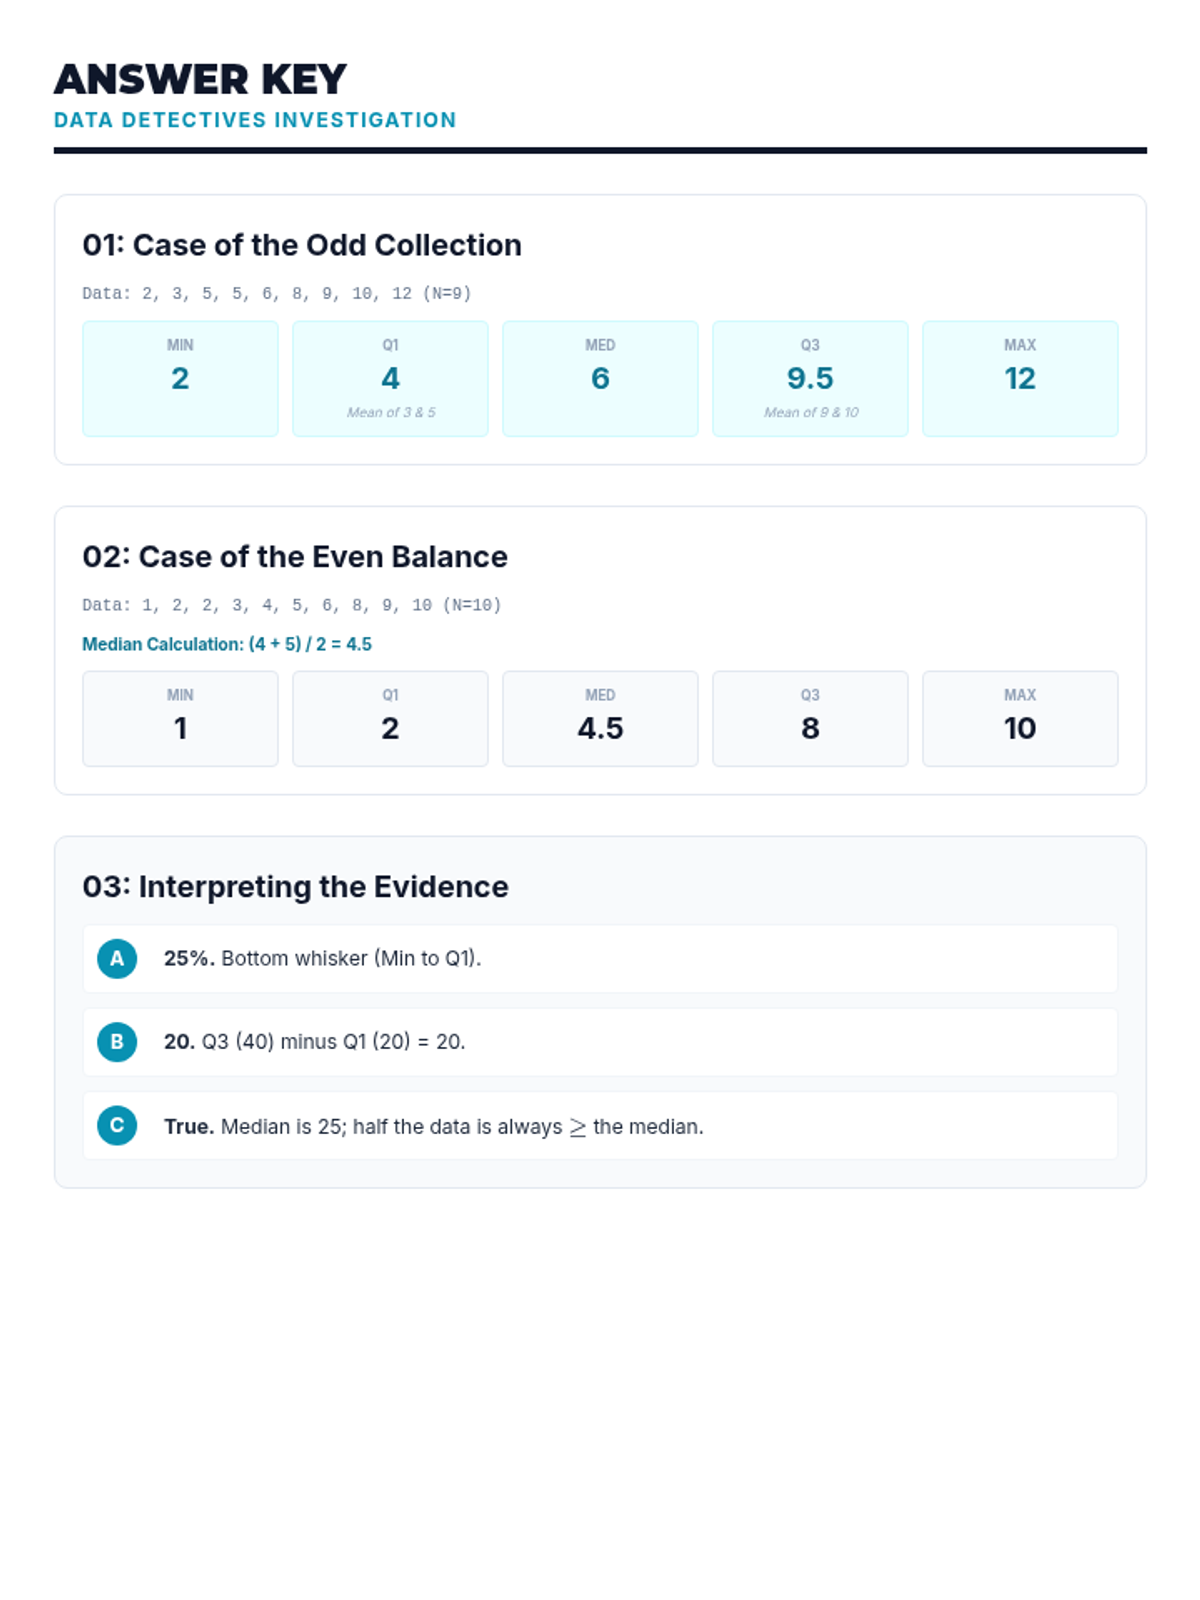Click the circular C badge

coord(117,1126)
